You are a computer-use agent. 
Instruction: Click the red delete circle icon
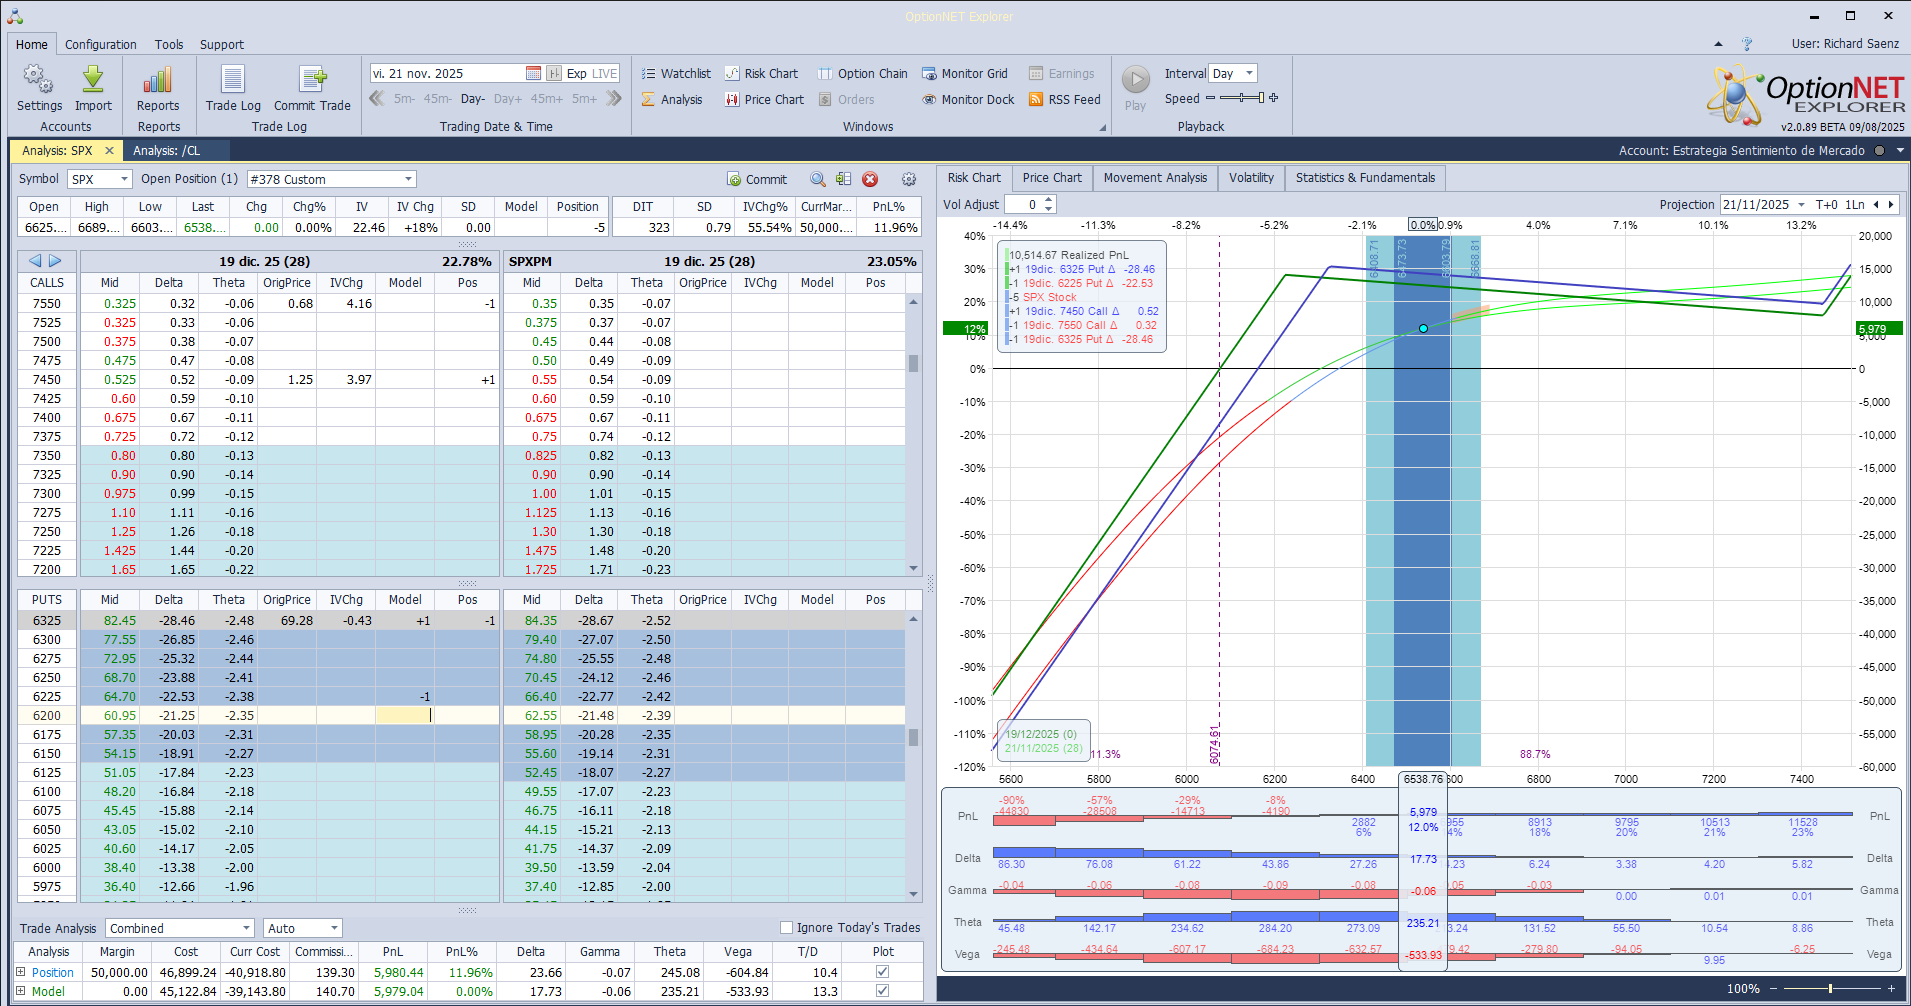(870, 179)
